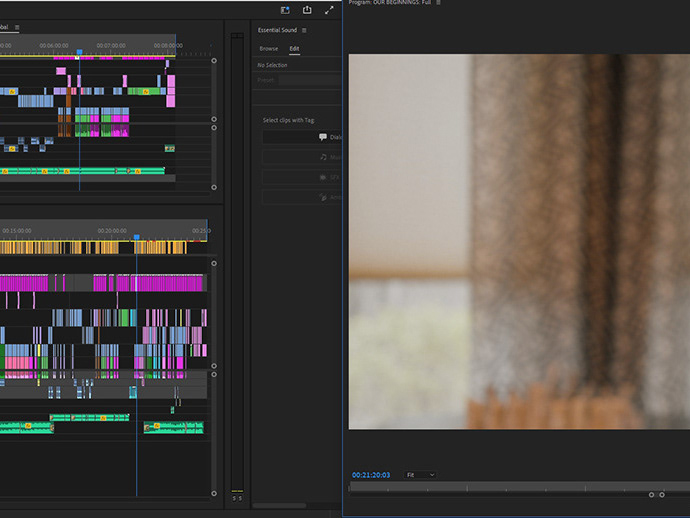Open the Essential Sound panel menu icon
Viewport: 690px width, 518px height.
[304, 30]
